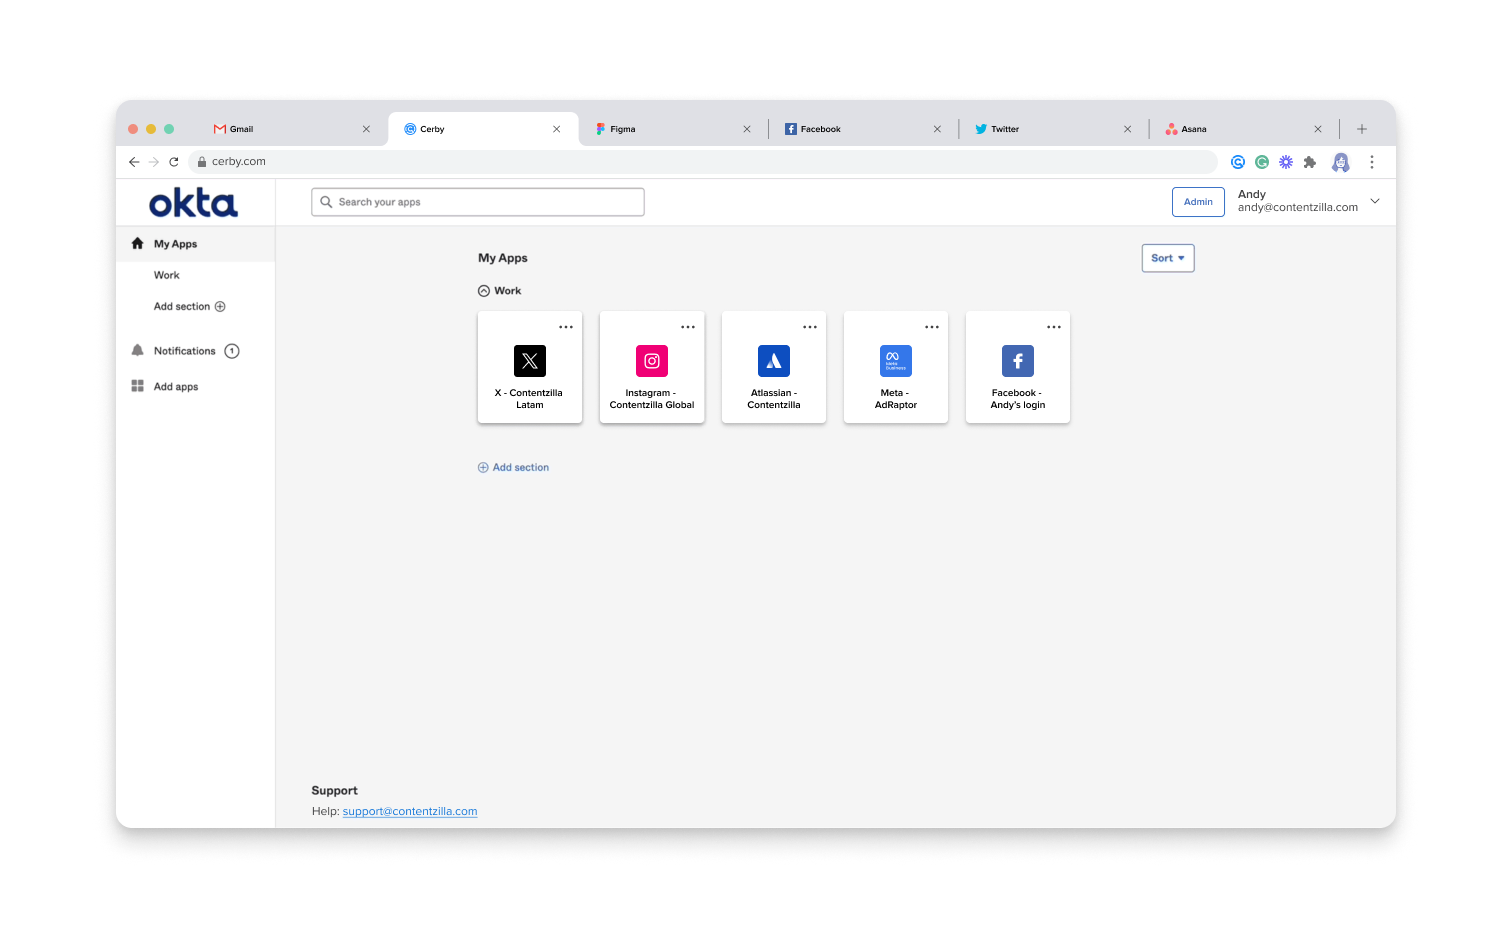Open options menu for Instagram tile

tap(688, 327)
